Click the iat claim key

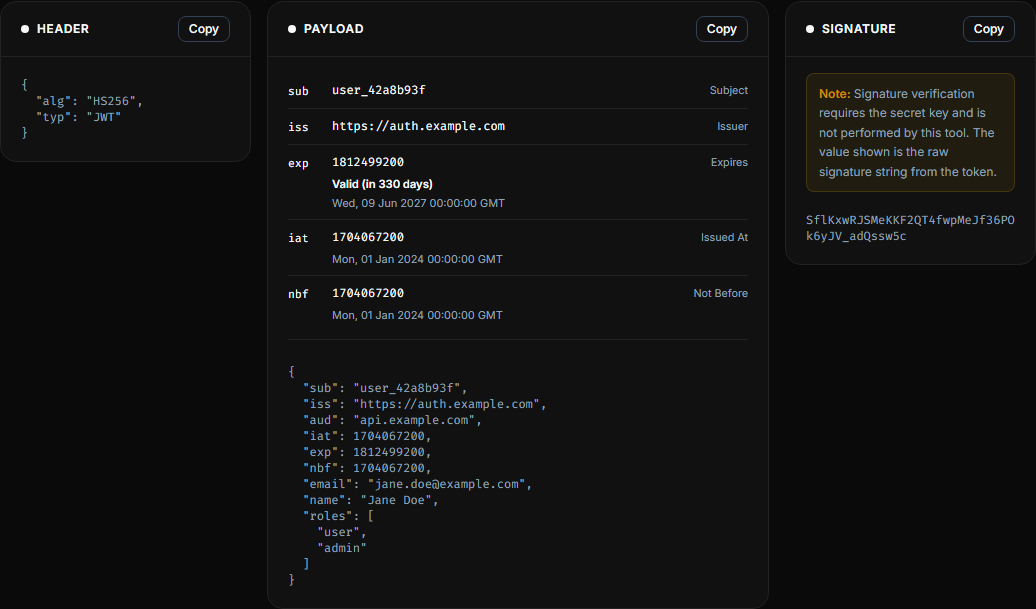pos(298,238)
